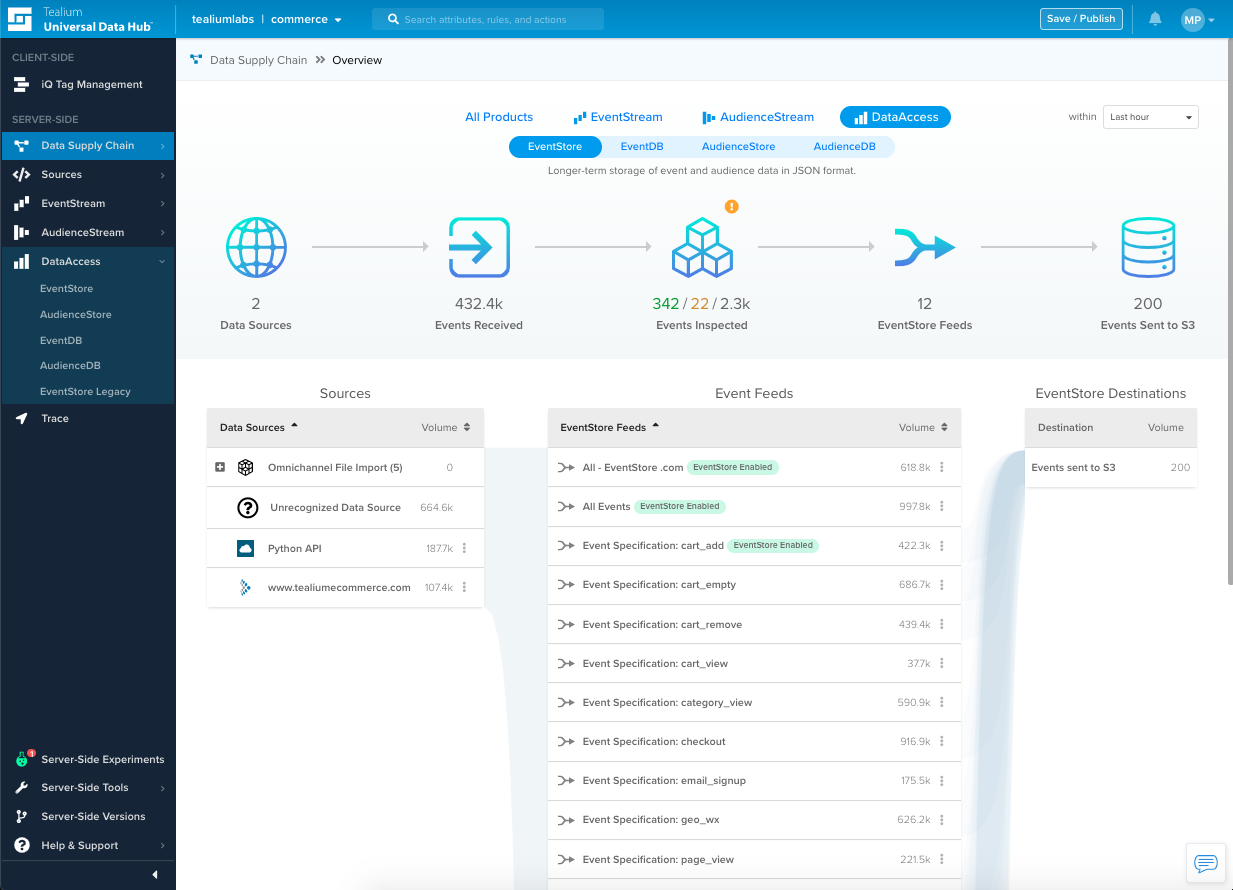Expand the Omnichannel File Import row

coord(220,467)
